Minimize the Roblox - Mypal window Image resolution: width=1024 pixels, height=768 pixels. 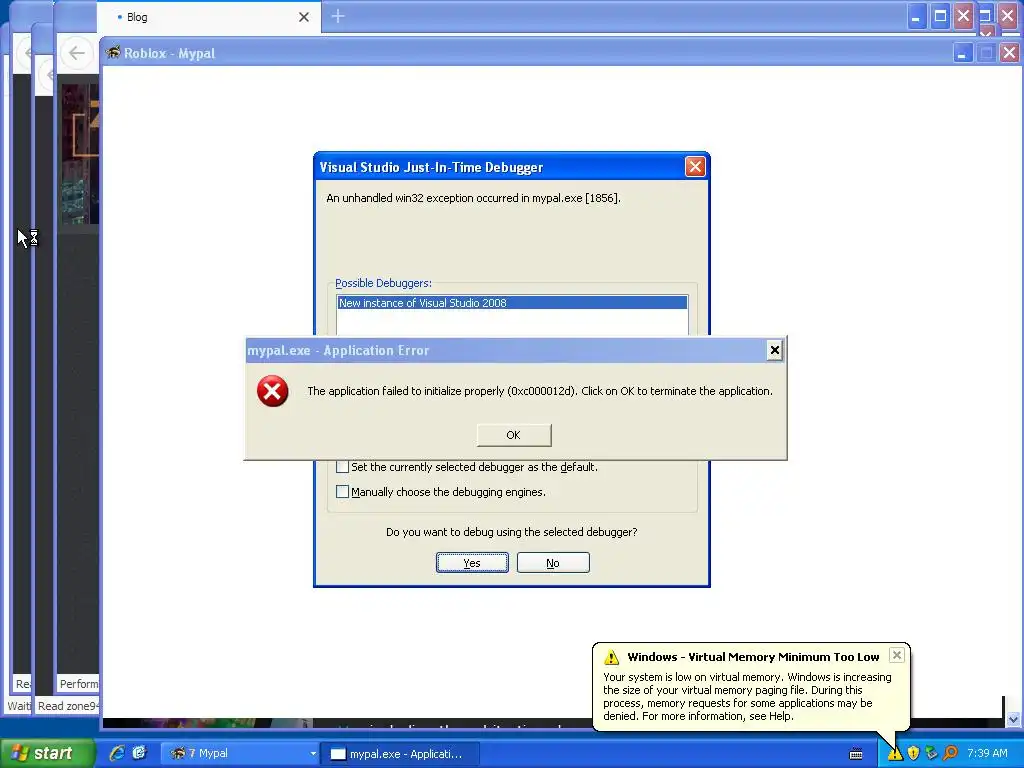(x=962, y=54)
